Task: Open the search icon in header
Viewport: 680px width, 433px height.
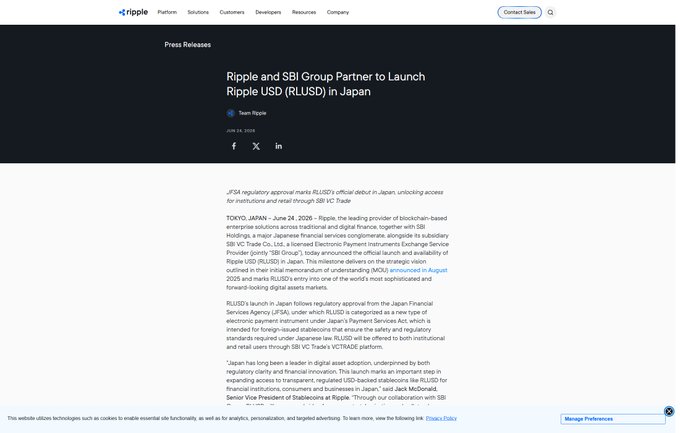Action: point(550,13)
